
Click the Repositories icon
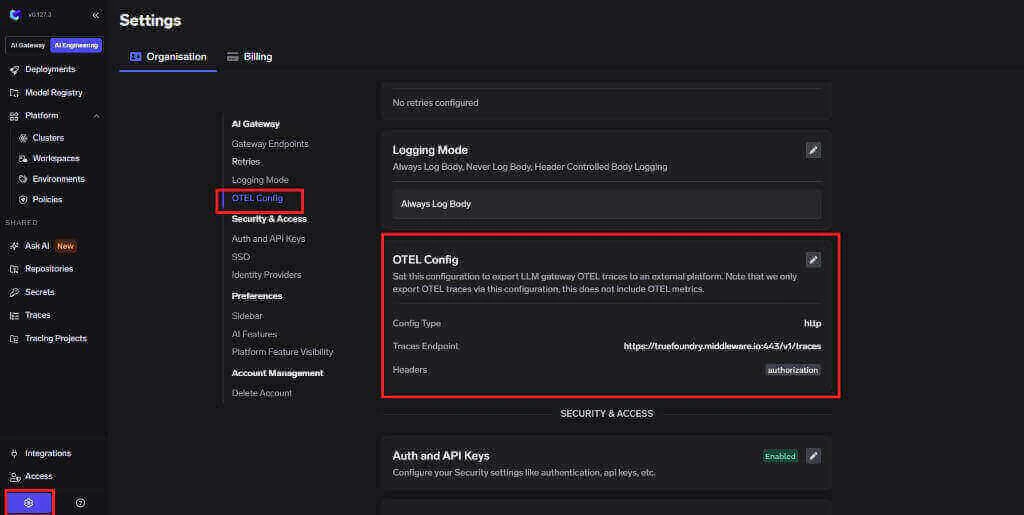(14, 269)
